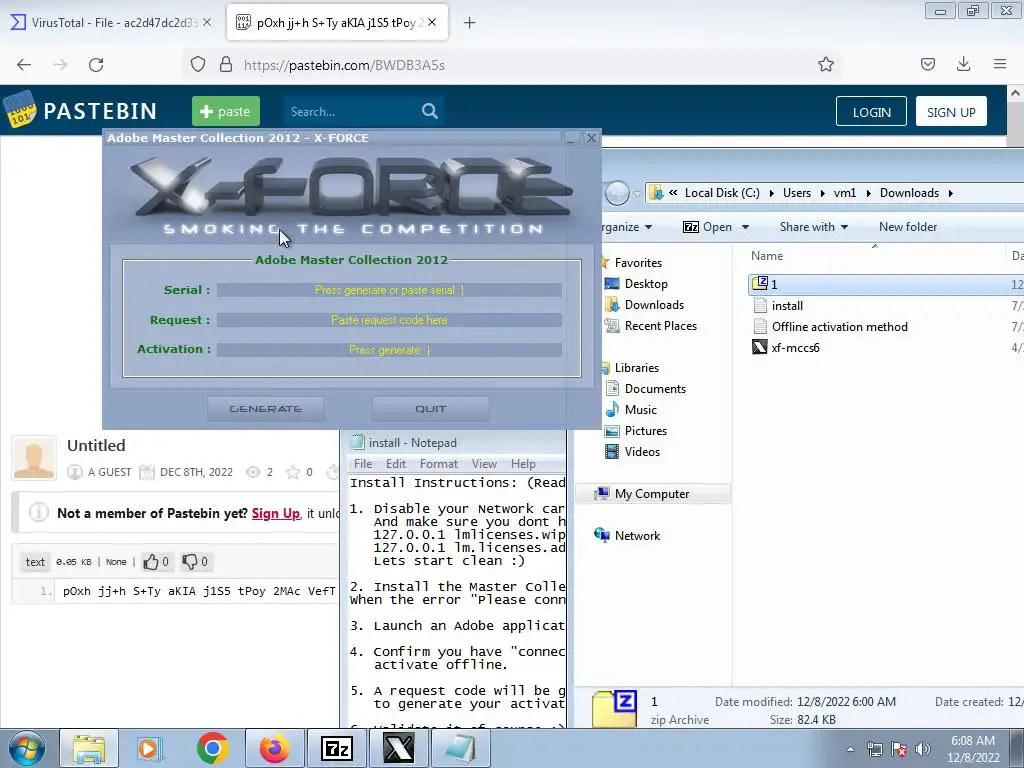Click GENERATE in X-Force keygen
The image size is (1024, 768).
click(x=266, y=409)
